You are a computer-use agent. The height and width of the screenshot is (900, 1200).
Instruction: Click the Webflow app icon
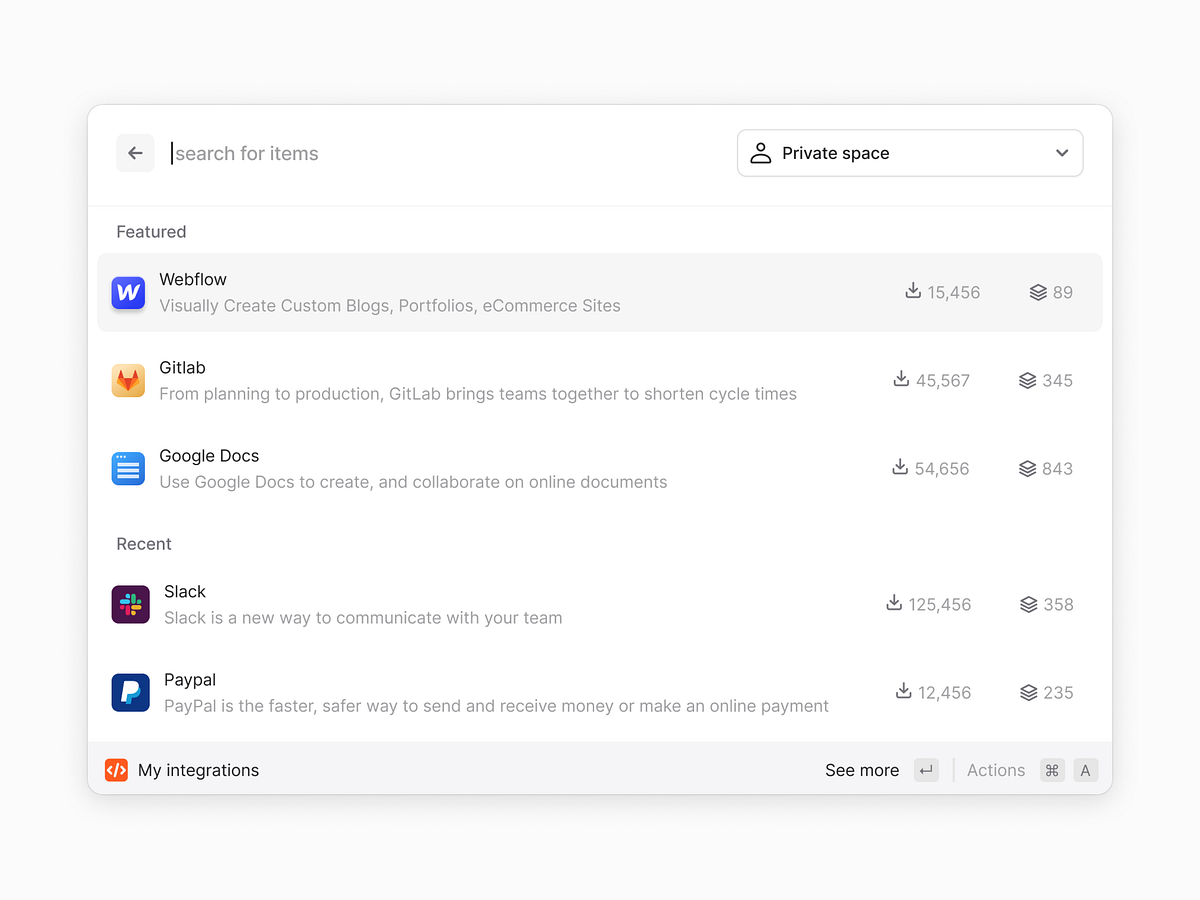128,292
